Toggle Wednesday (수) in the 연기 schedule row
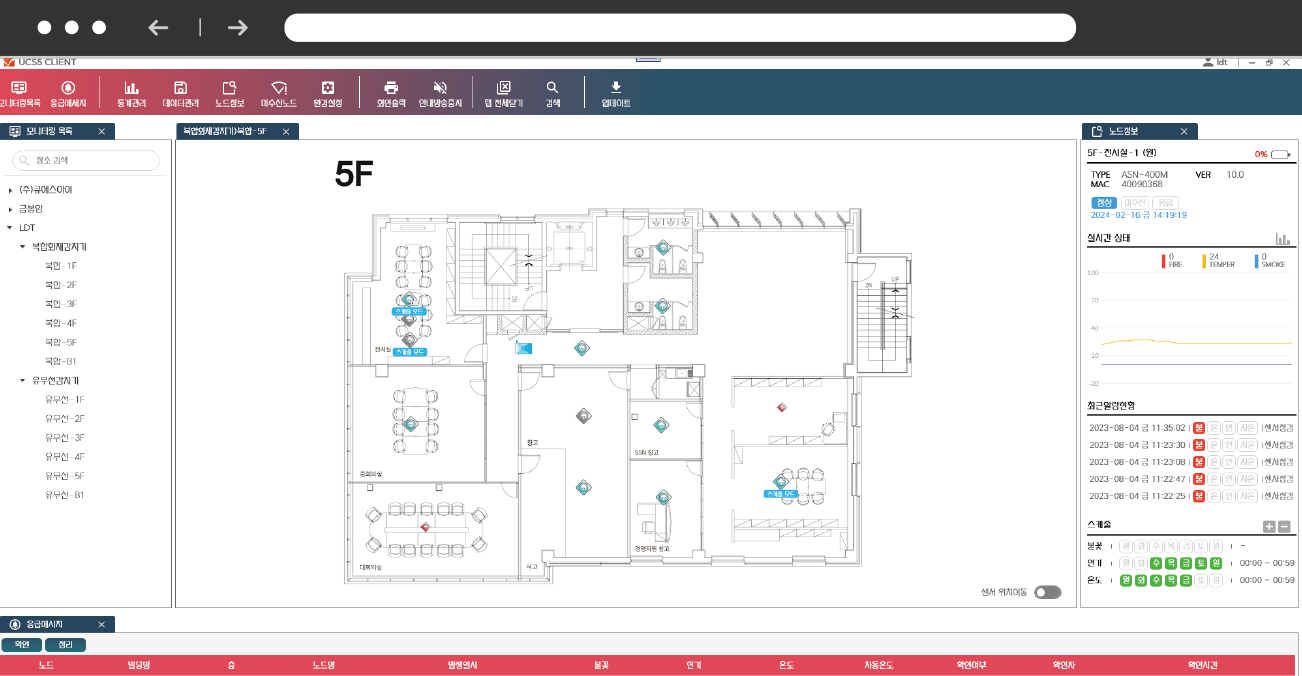This screenshot has width=1302, height=676. click(x=1157, y=563)
